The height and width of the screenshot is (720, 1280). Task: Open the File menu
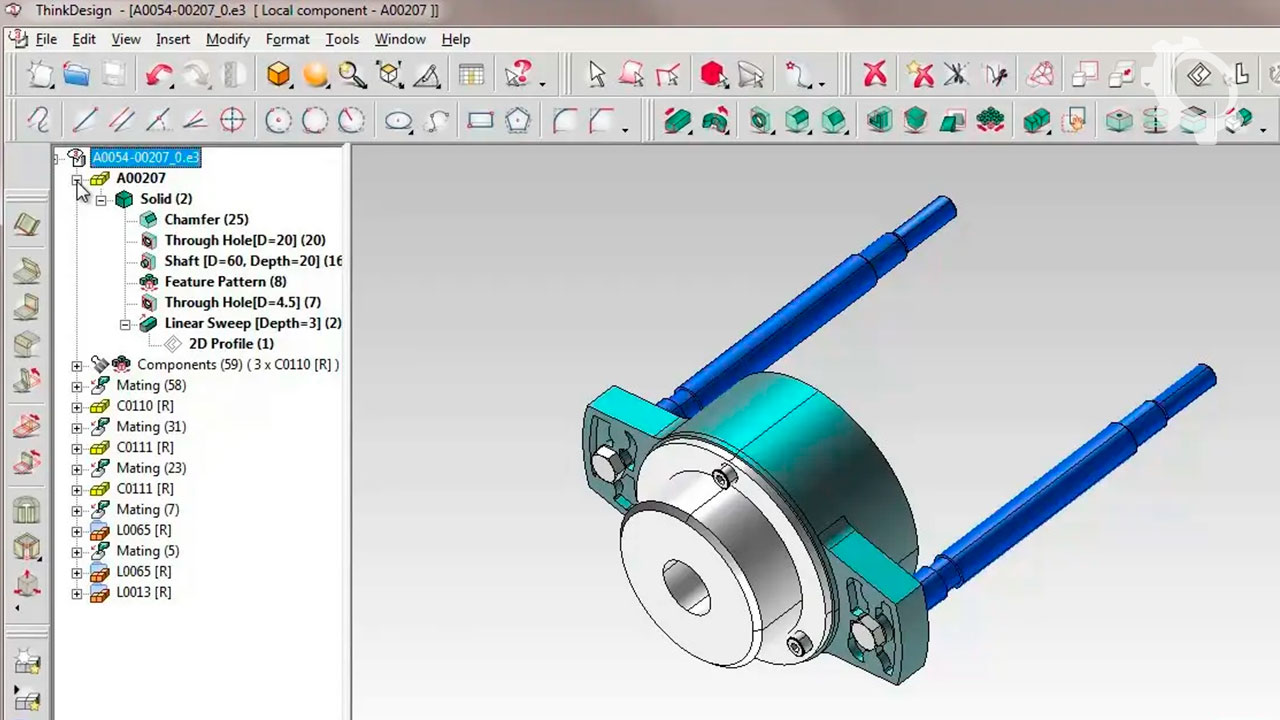click(x=46, y=39)
